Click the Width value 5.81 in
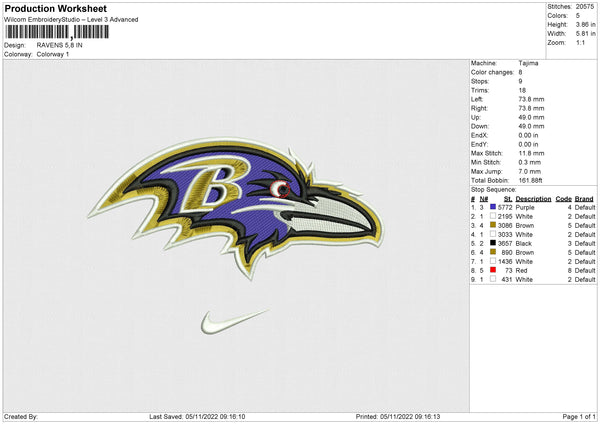The width and height of the screenshot is (600, 424). coord(585,34)
